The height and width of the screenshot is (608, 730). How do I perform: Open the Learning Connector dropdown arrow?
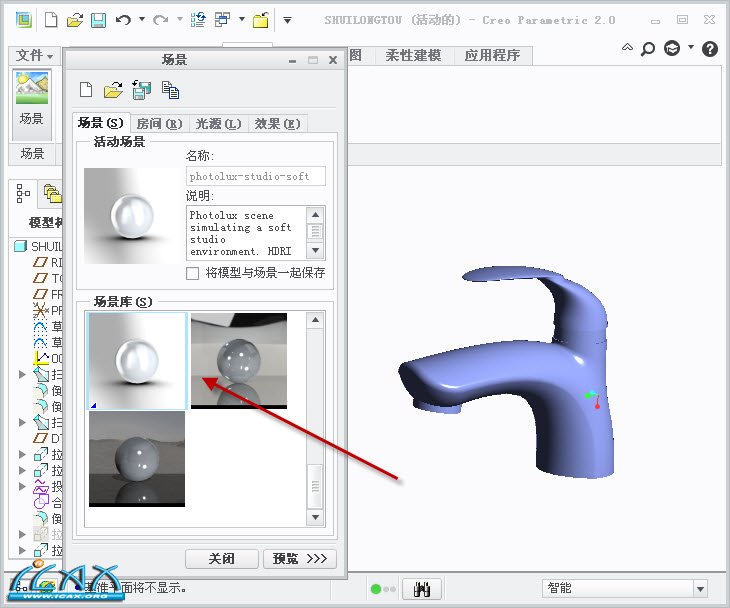[x=691, y=47]
